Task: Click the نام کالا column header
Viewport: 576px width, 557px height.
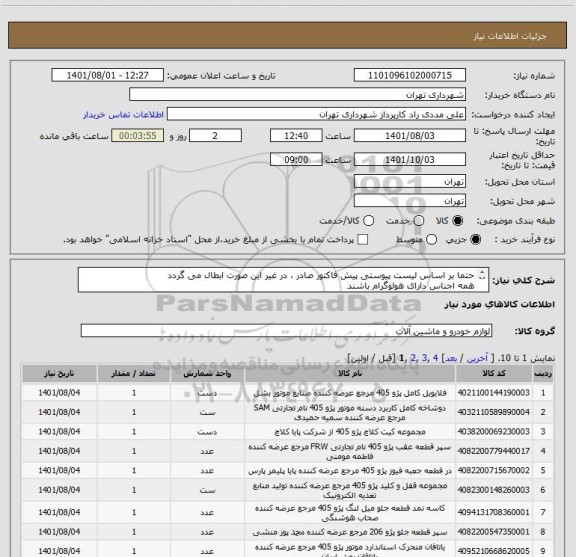Action: [x=350, y=373]
